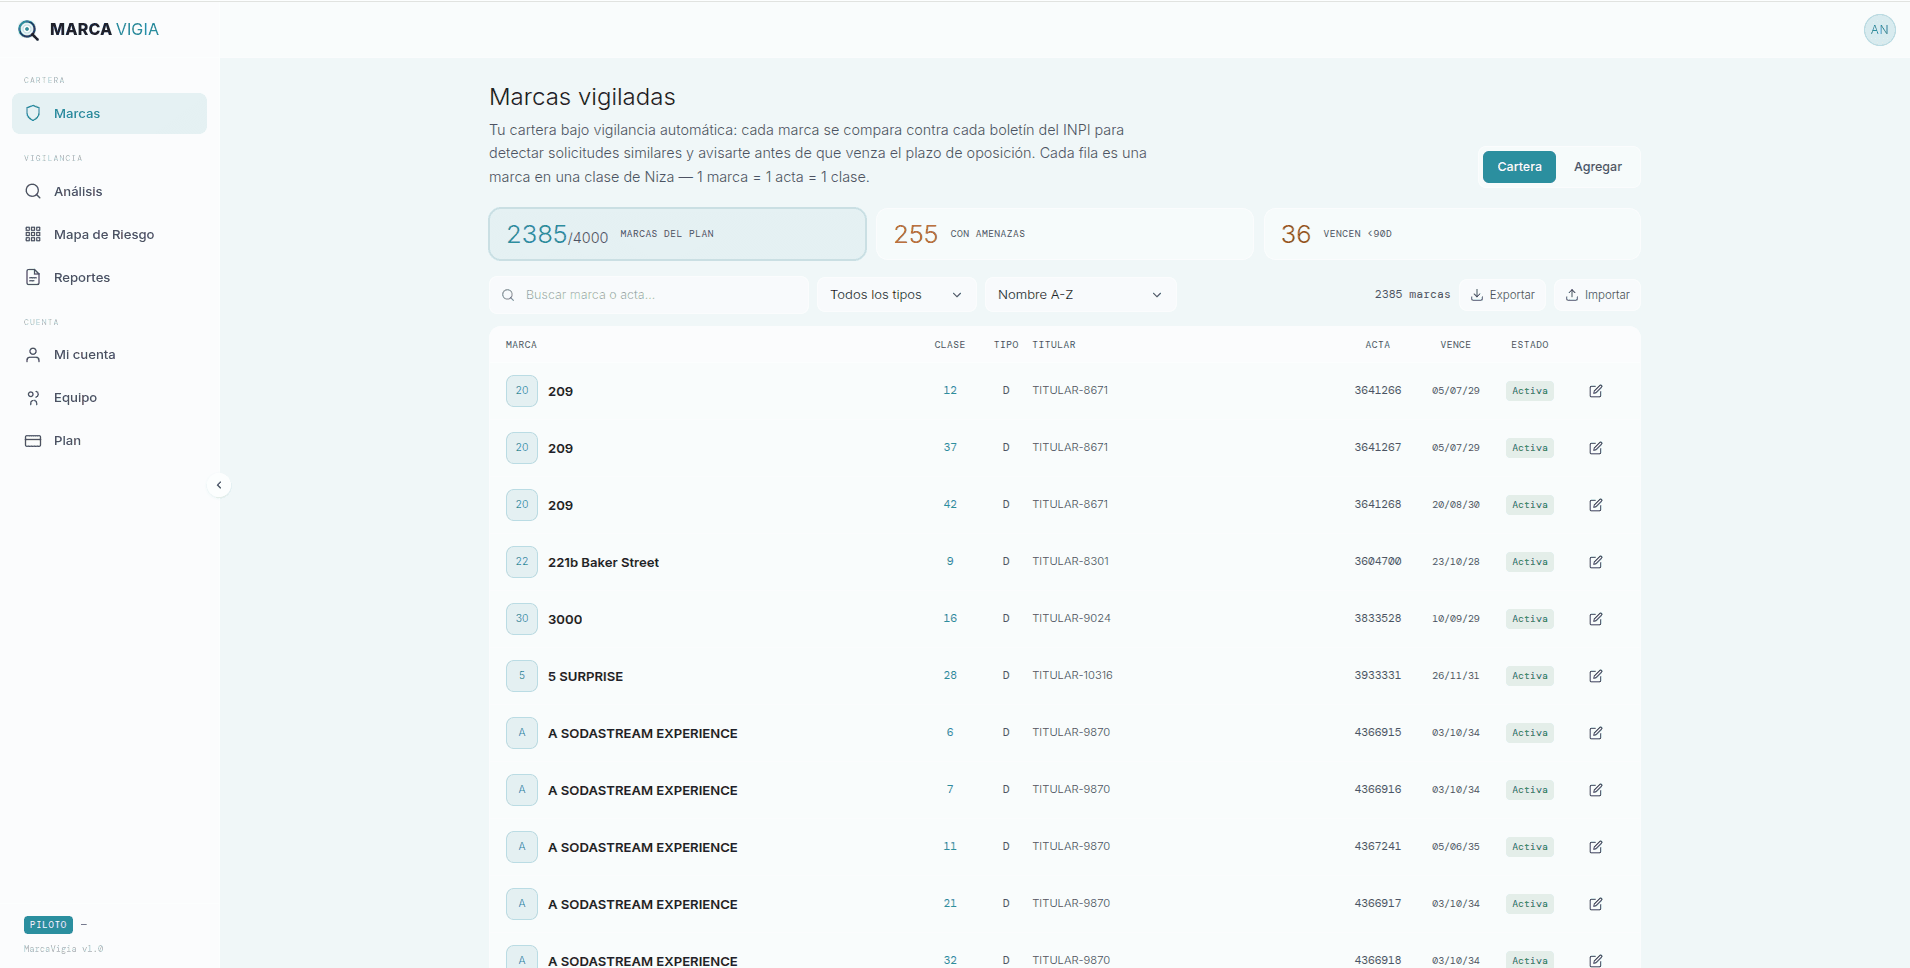Select the Marcas del plan stat card
The image size is (1910, 968).
(x=677, y=234)
